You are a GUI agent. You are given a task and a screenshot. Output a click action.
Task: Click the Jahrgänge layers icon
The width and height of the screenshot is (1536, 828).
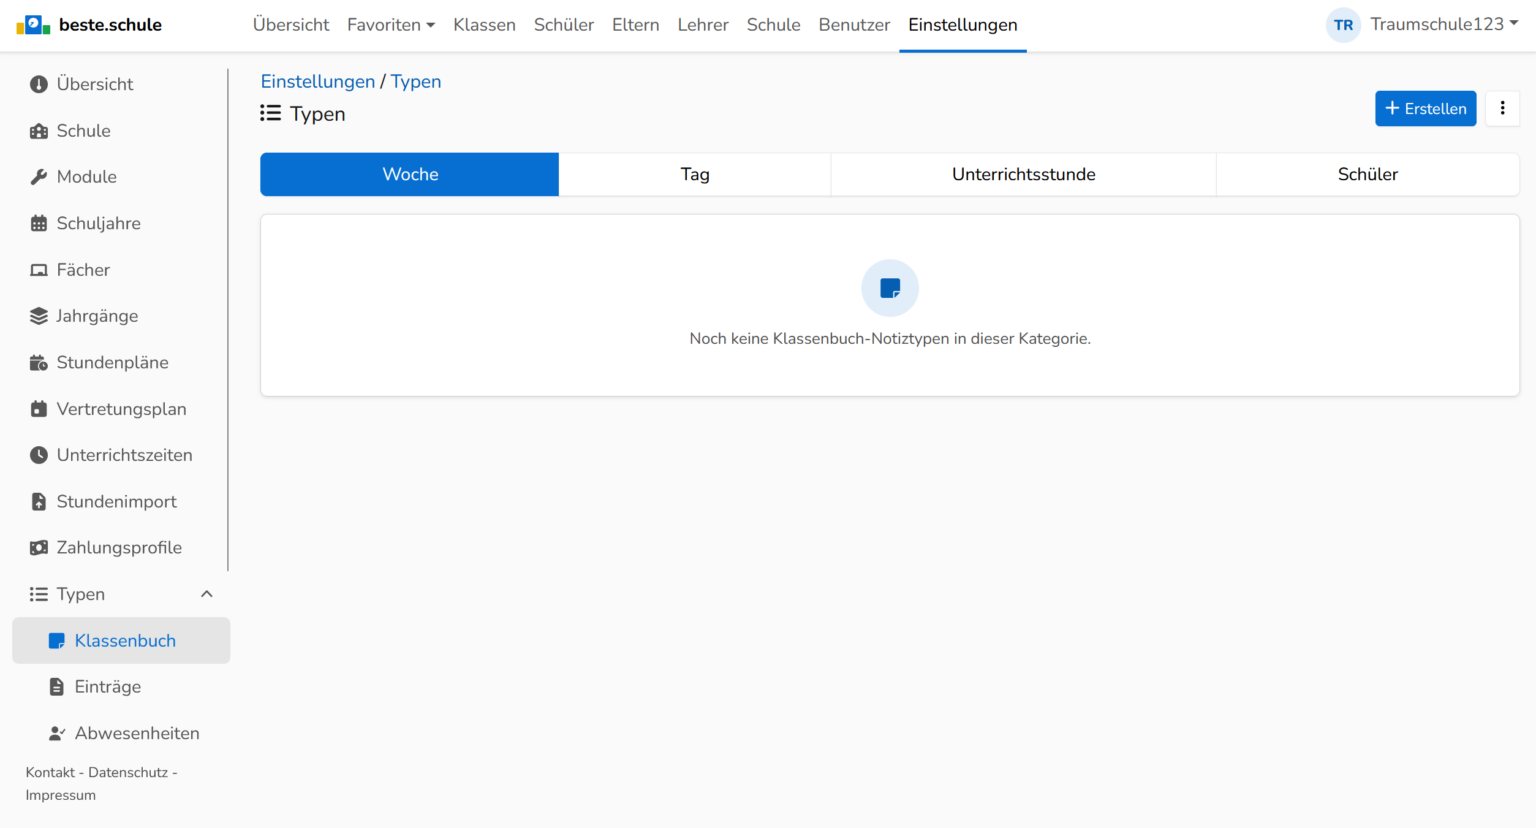click(x=39, y=316)
